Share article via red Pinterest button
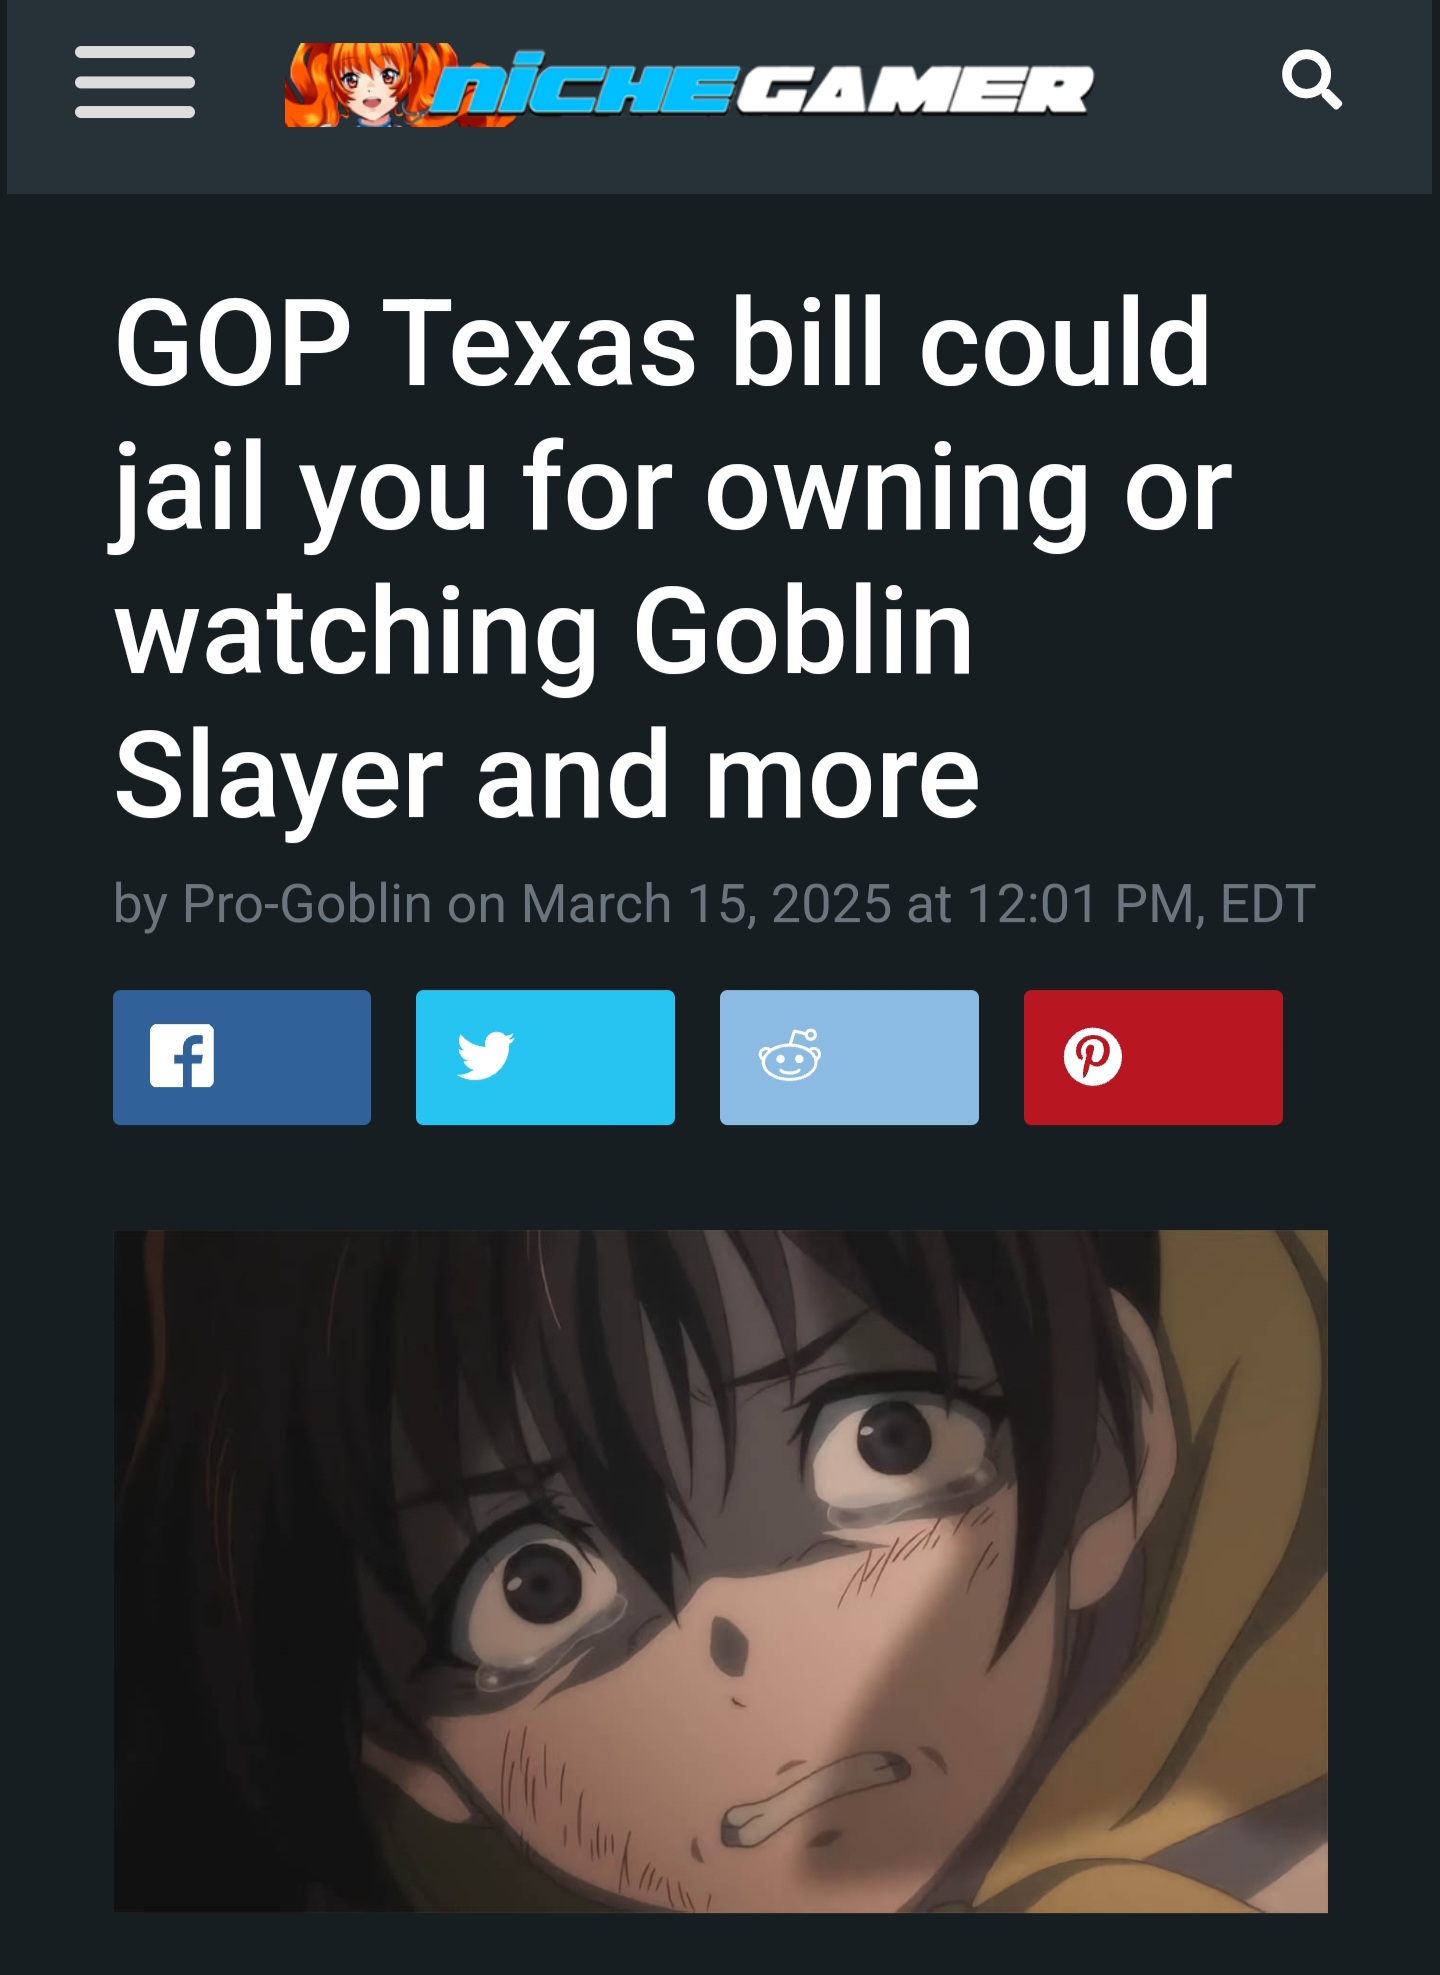This screenshot has width=1440, height=1975. click(1153, 1057)
